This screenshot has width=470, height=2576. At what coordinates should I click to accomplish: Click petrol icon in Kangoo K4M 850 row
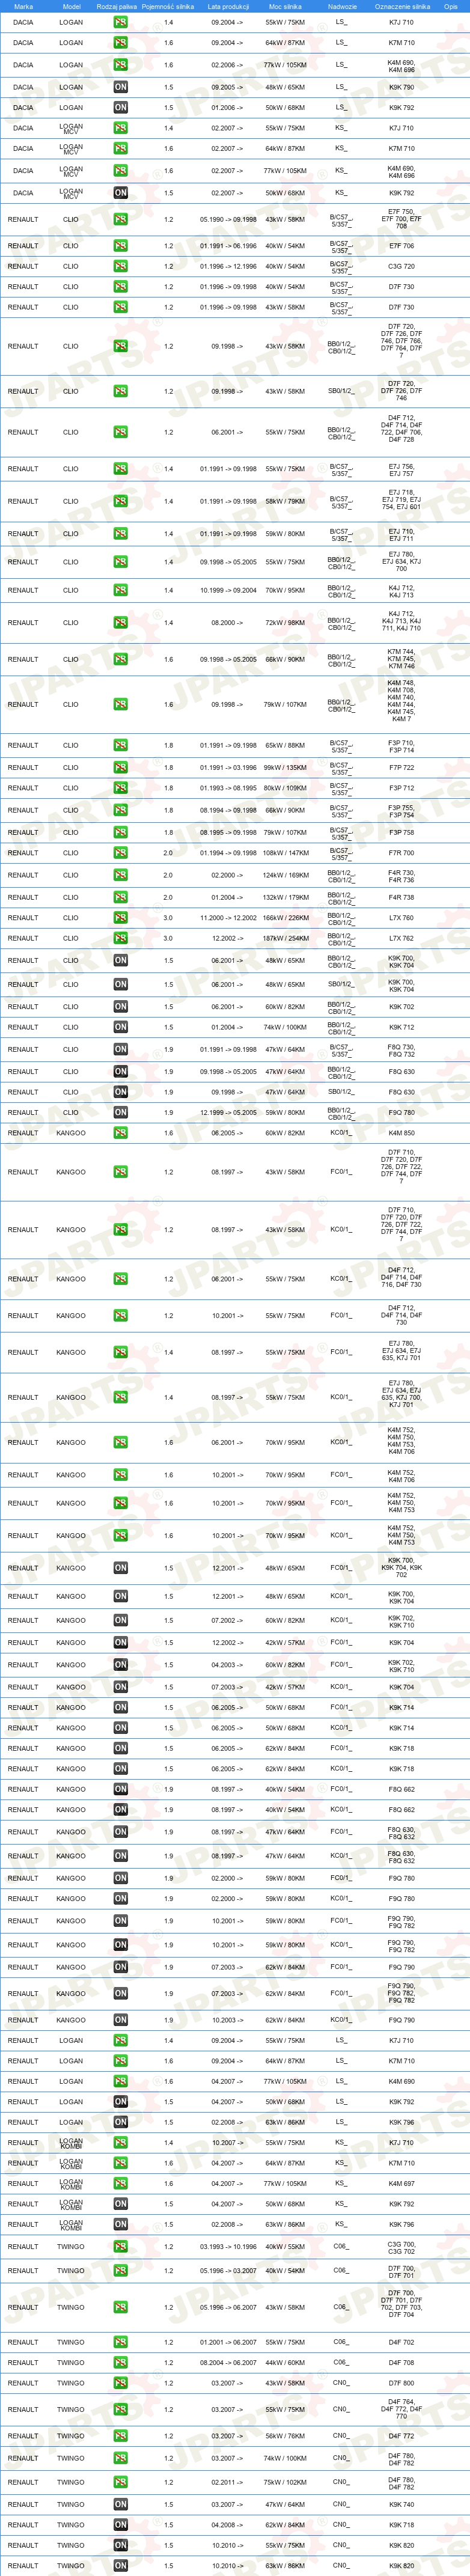click(x=120, y=1133)
